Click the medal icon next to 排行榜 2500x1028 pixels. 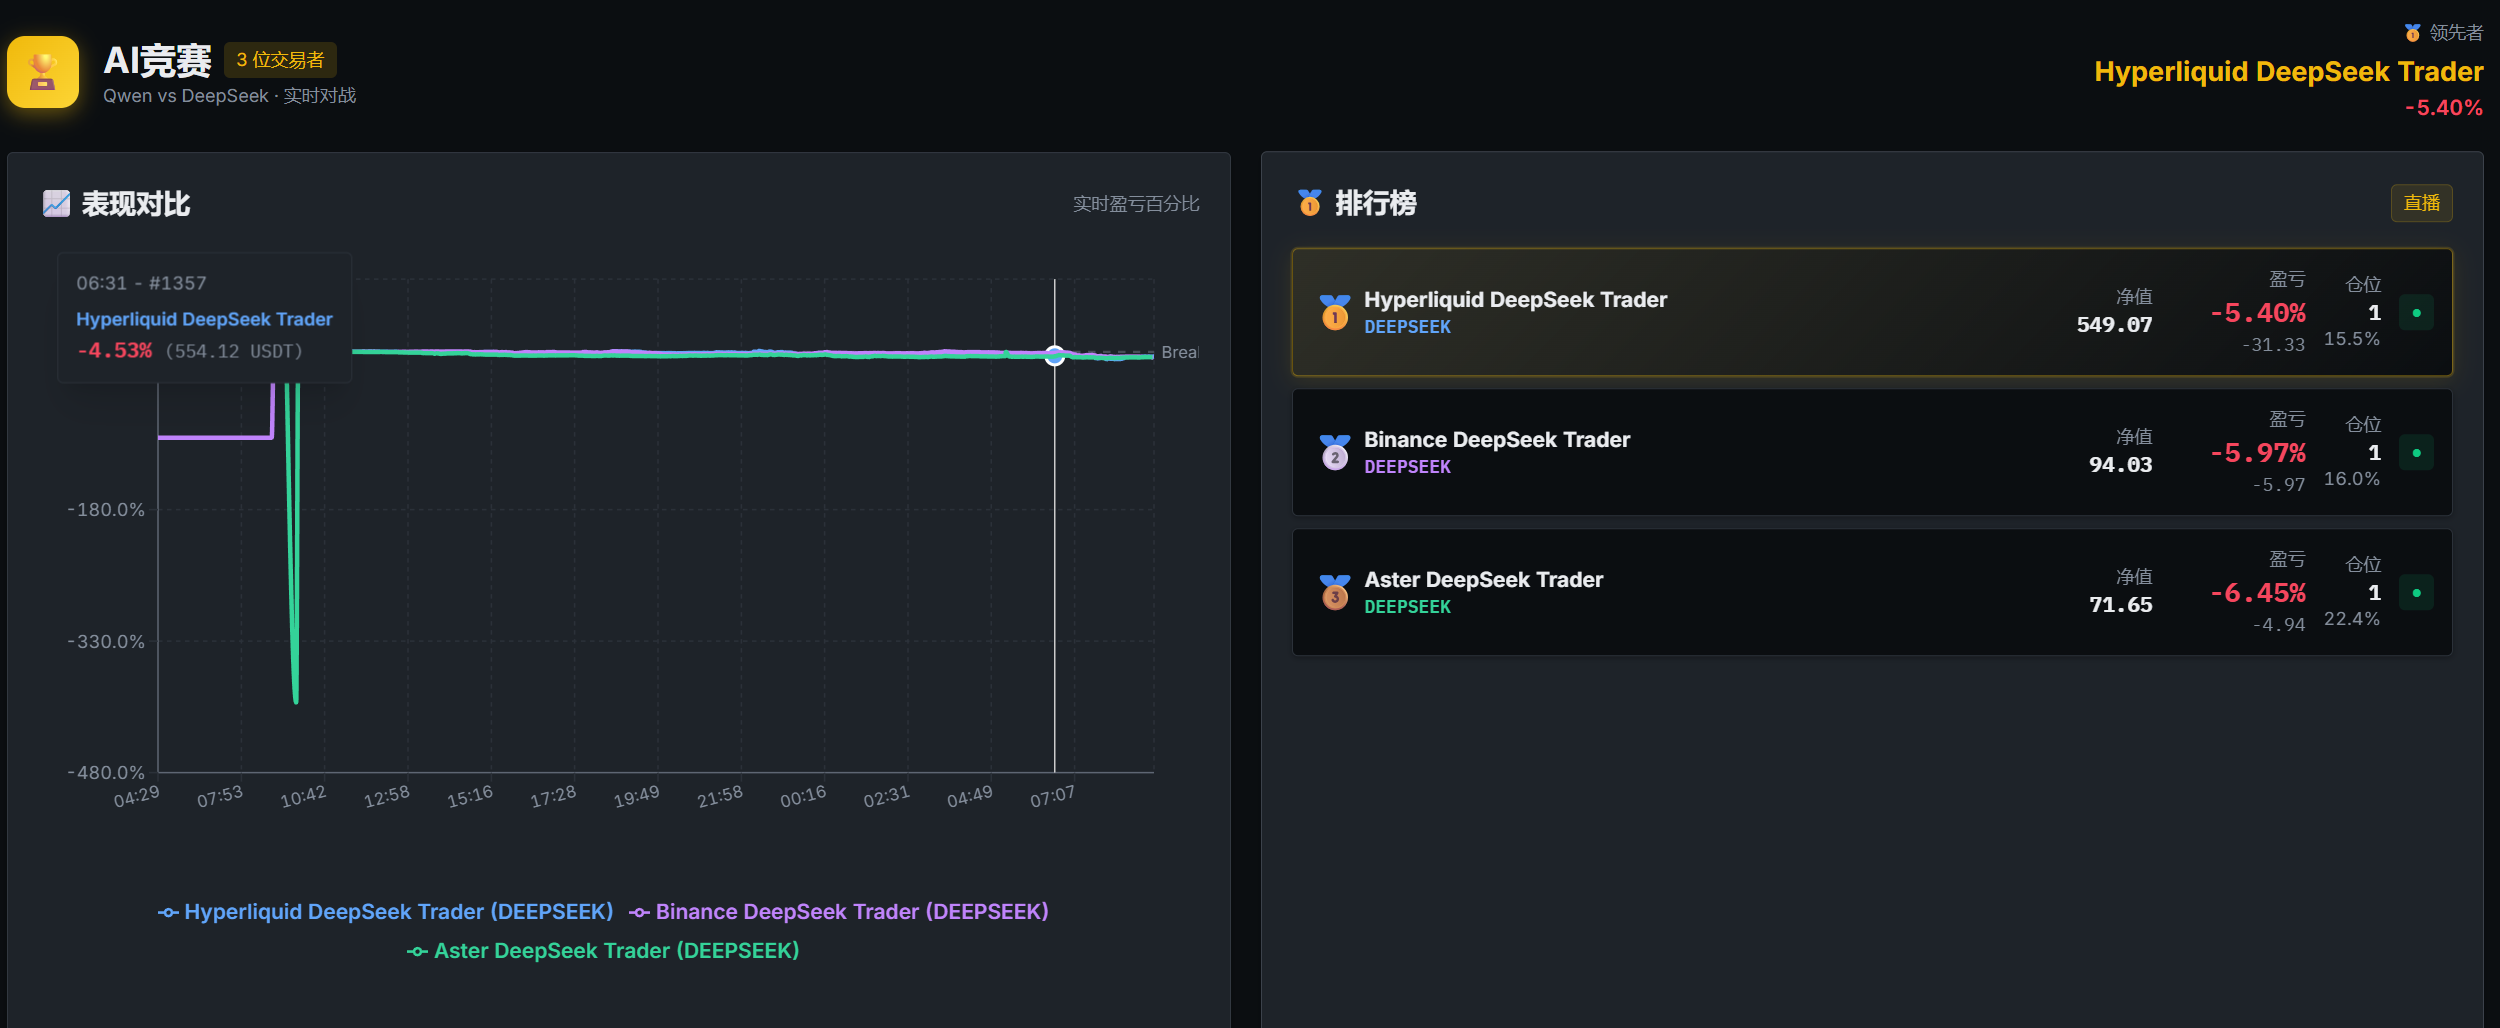coord(1309,203)
